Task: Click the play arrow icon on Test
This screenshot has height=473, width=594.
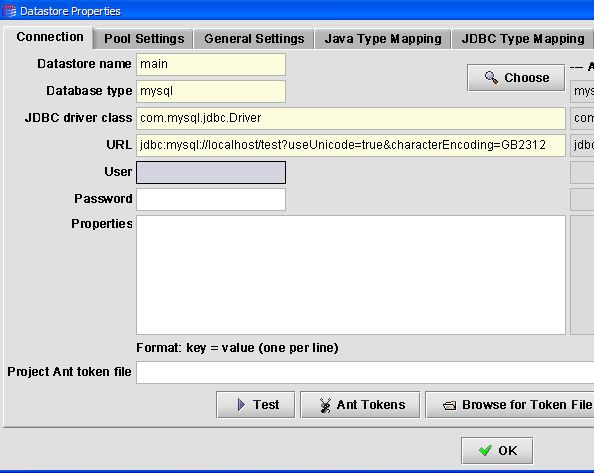Action: click(x=241, y=405)
